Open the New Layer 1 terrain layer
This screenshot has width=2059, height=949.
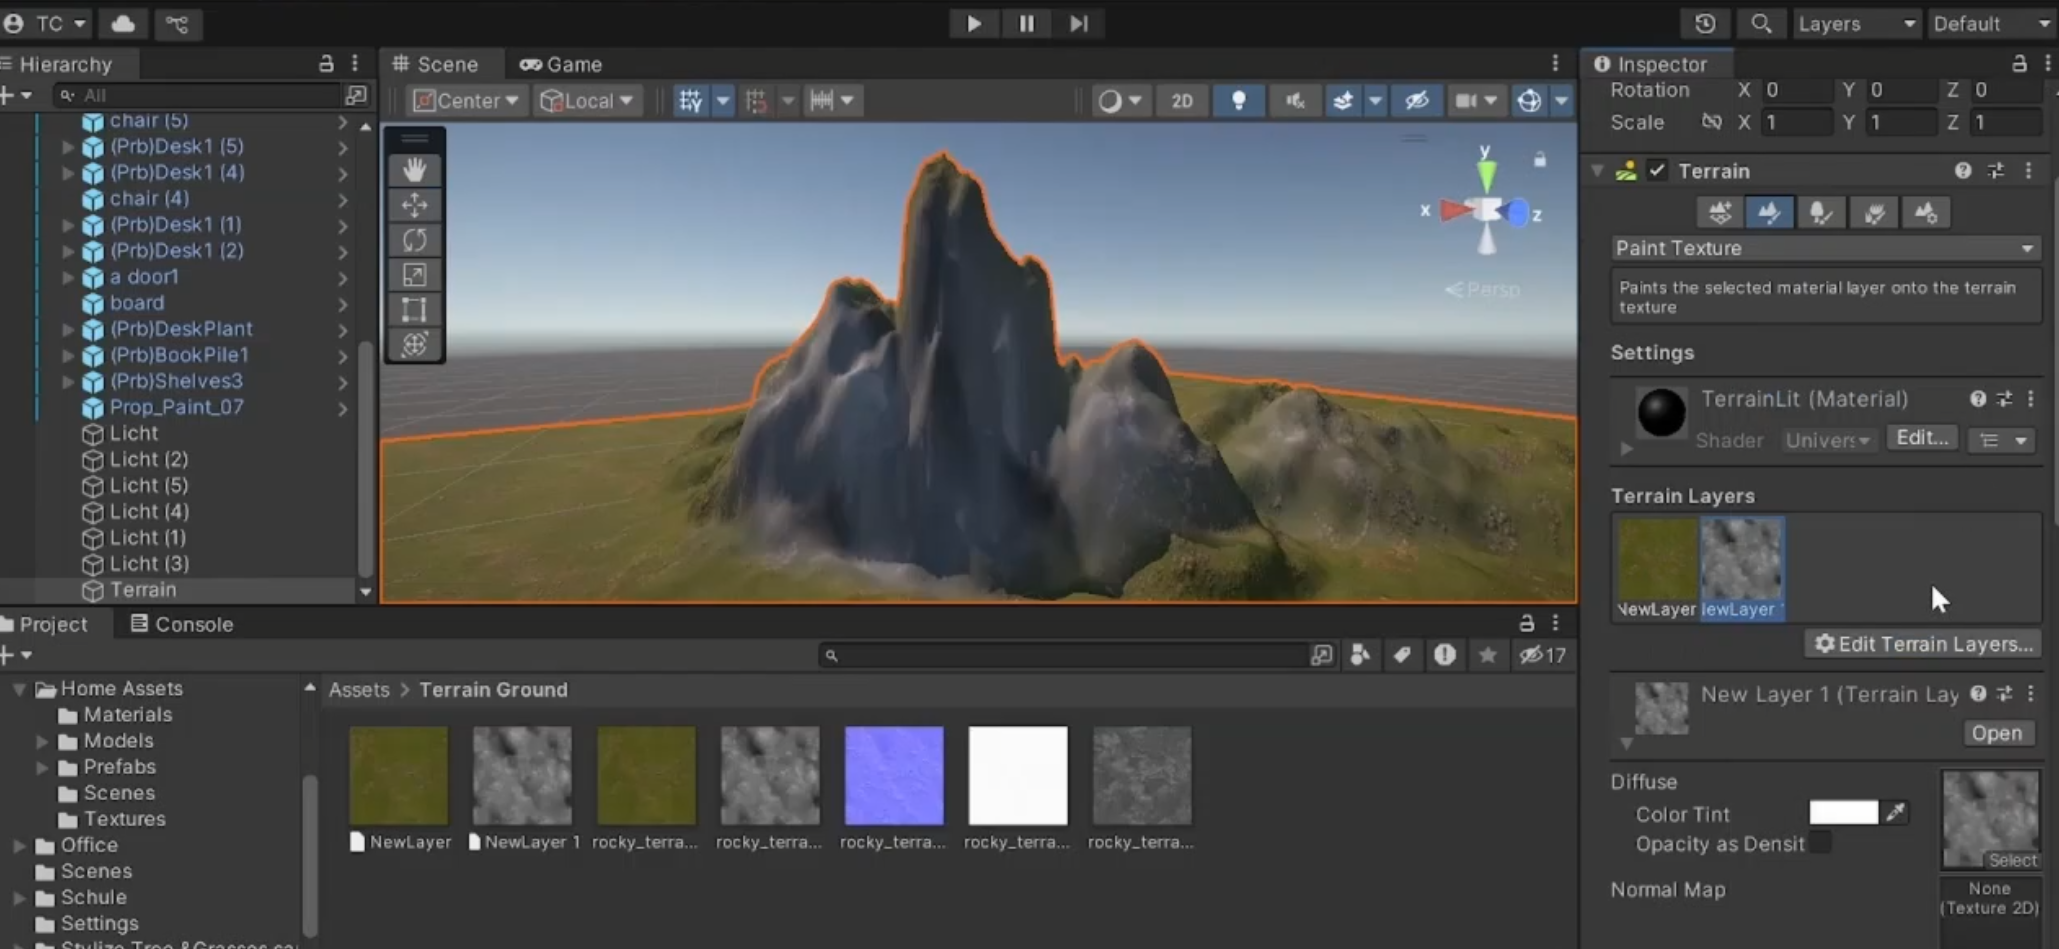(1997, 733)
